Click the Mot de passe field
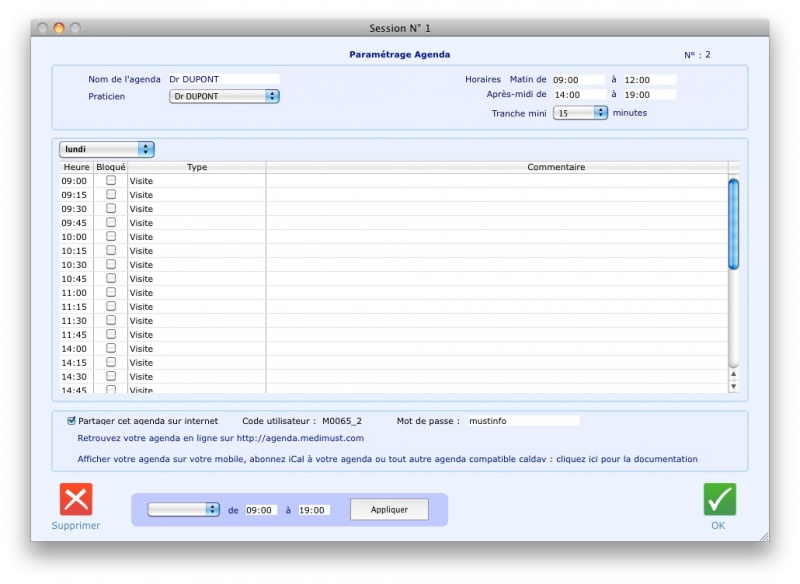The height and width of the screenshot is (584, 800). (x=523, y=421)
